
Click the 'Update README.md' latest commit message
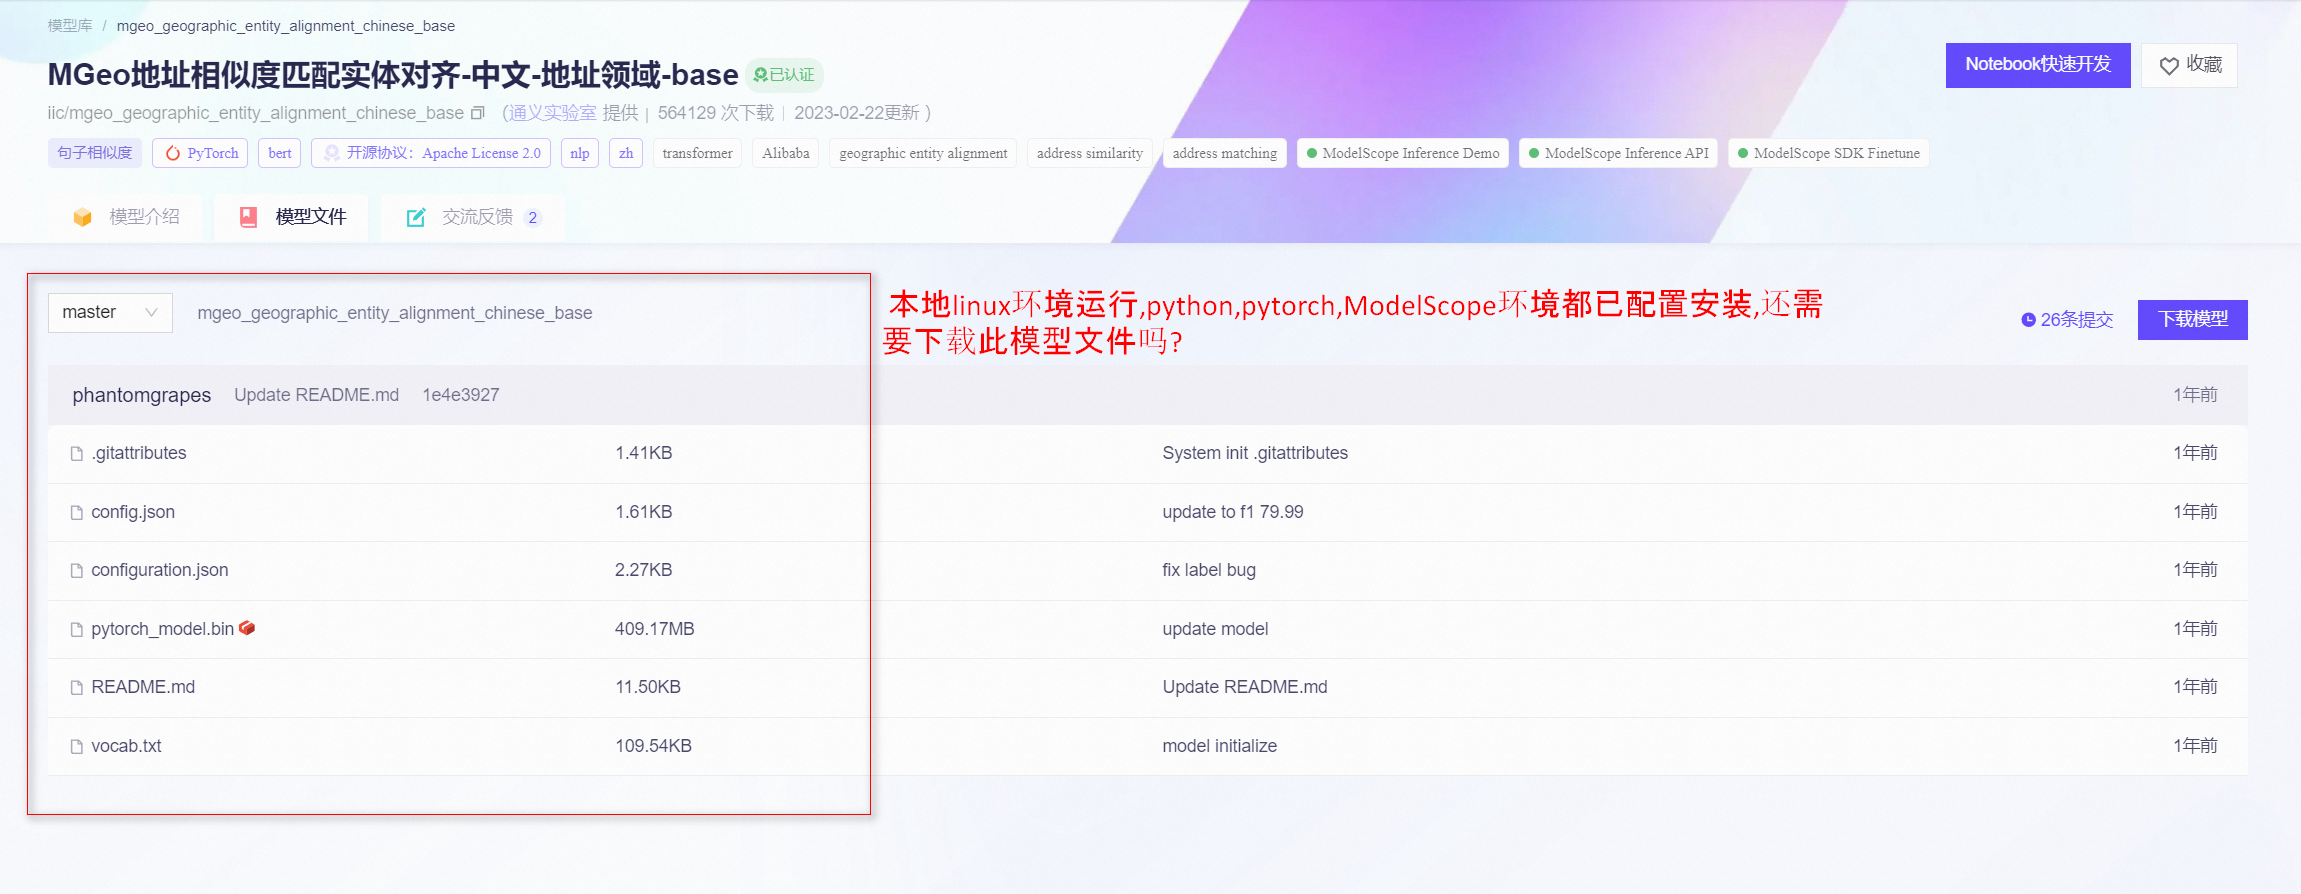coord(317,395)
